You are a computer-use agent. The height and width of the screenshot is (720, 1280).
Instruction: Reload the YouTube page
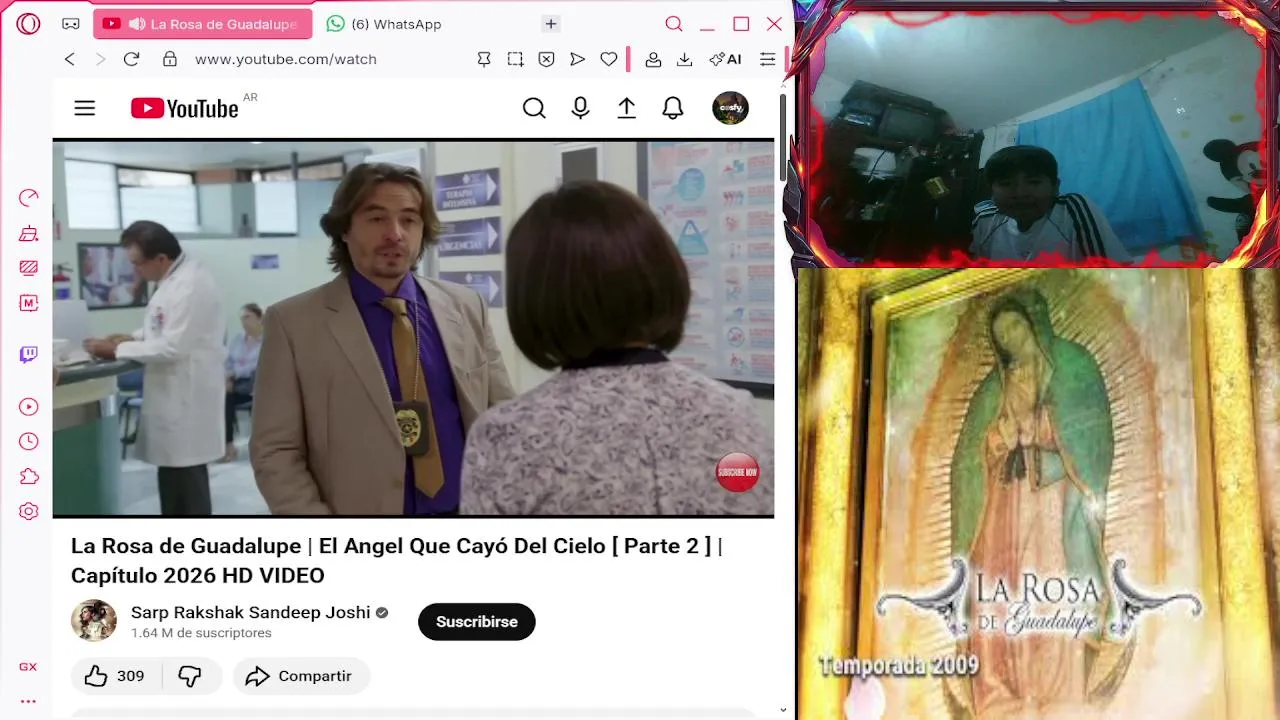click(131, 59)
